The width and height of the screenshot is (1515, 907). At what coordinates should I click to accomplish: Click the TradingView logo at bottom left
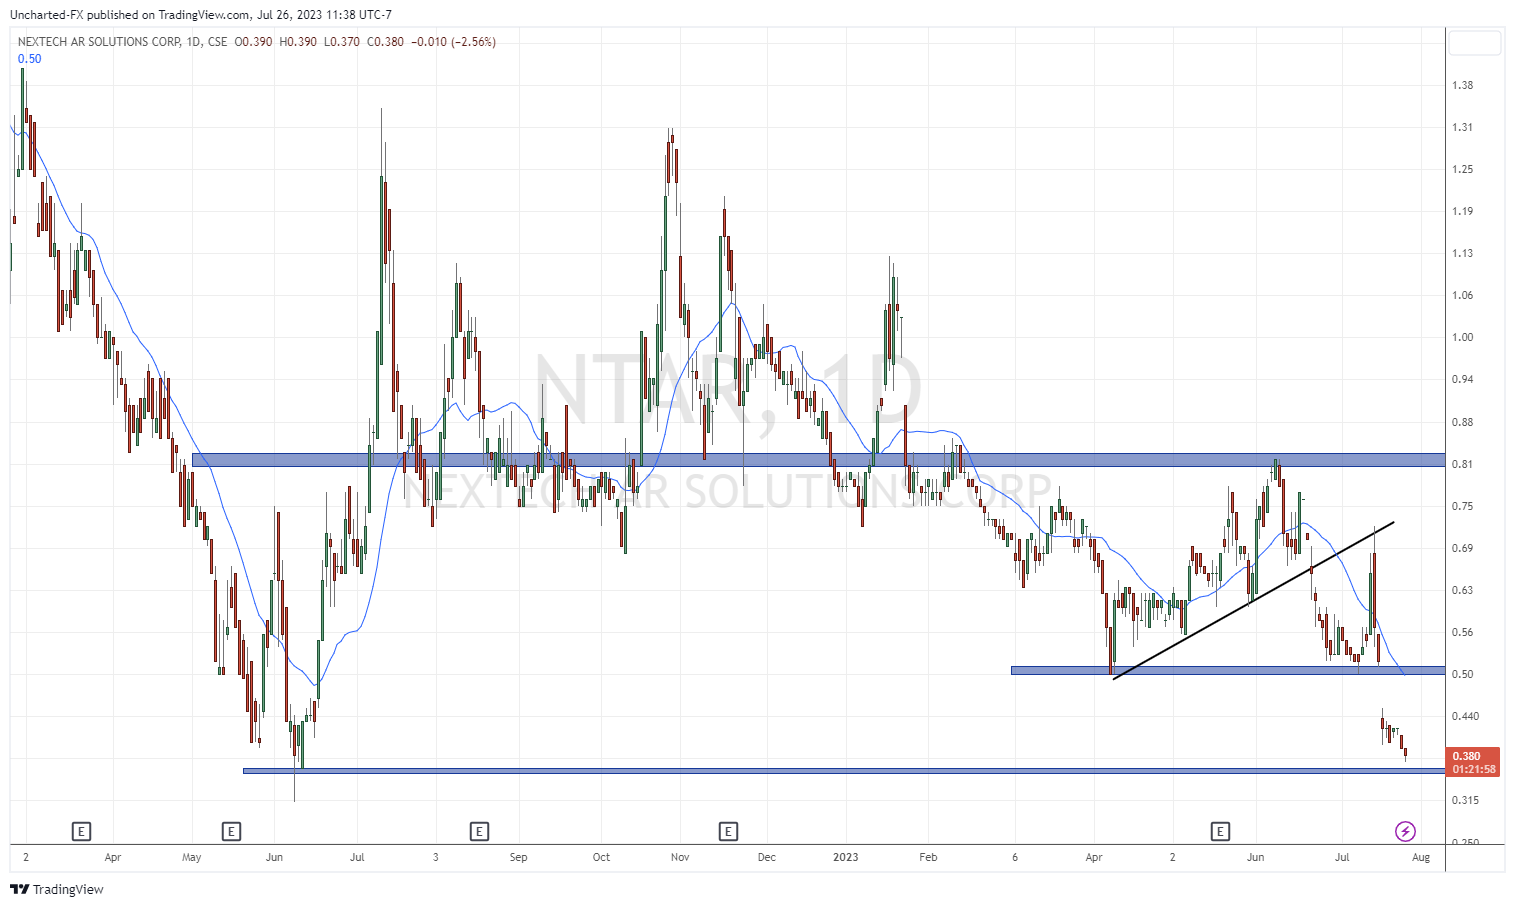coord(57,889)
